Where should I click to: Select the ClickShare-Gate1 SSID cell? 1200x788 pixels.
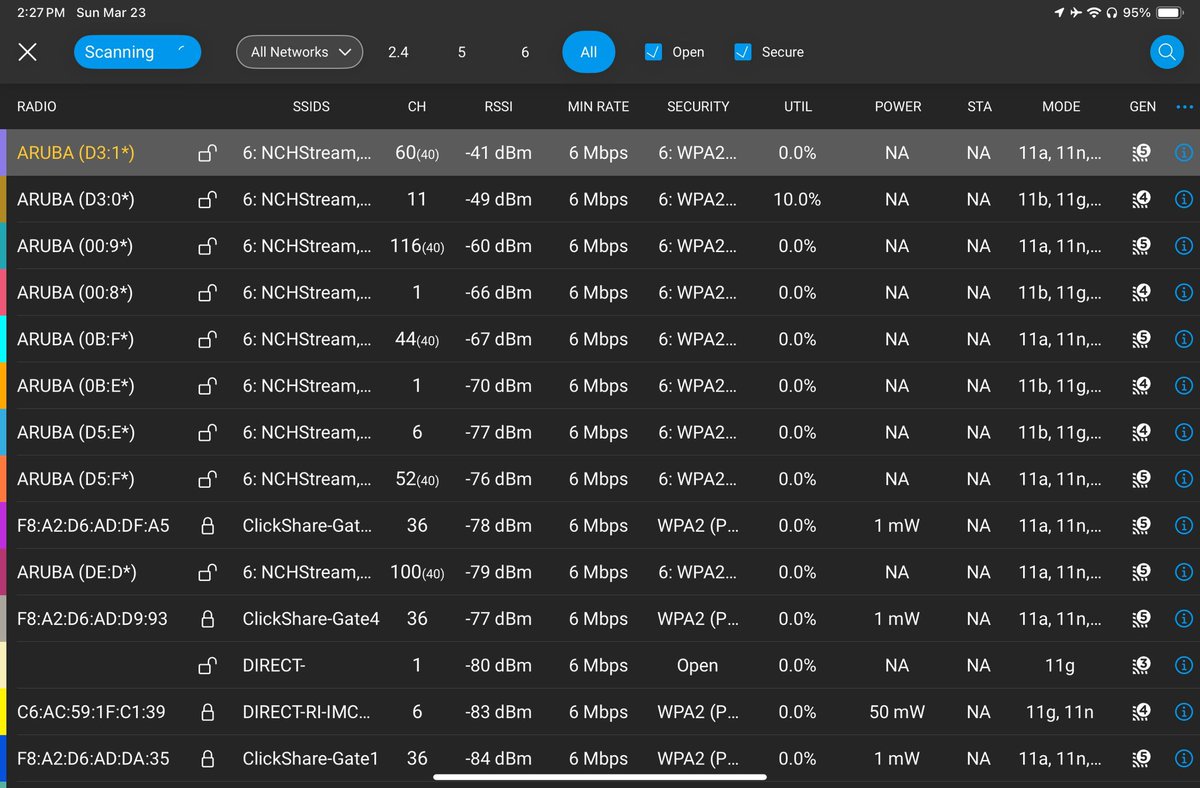pos(311,759)
